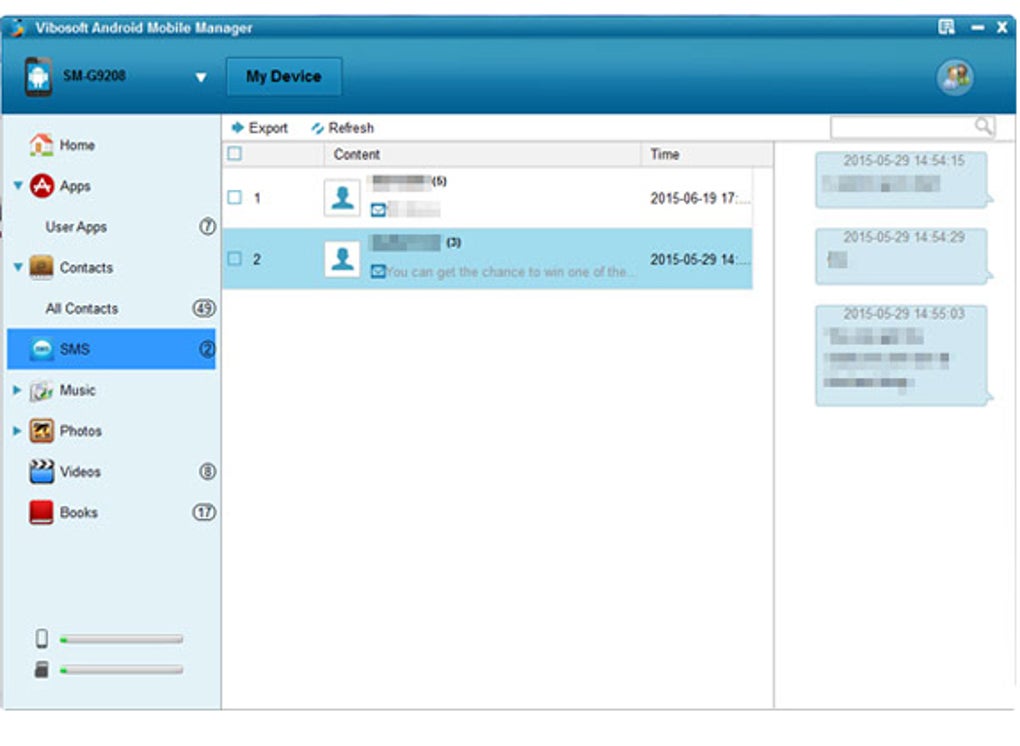Click row number 1 in list
The width and height of the screenshot is (1020, 746).
tap(258, 198)
